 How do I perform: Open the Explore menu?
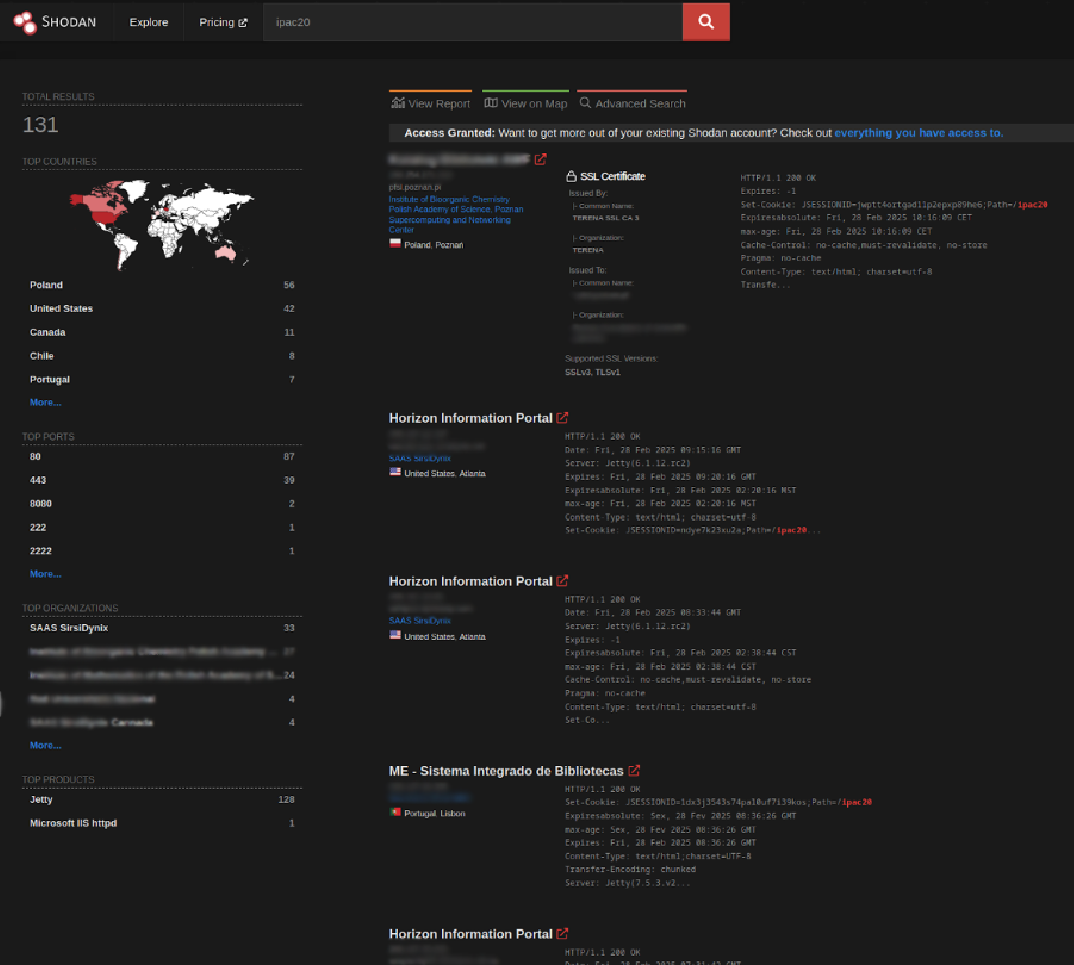pyautogui.click(x=149, y=23)
